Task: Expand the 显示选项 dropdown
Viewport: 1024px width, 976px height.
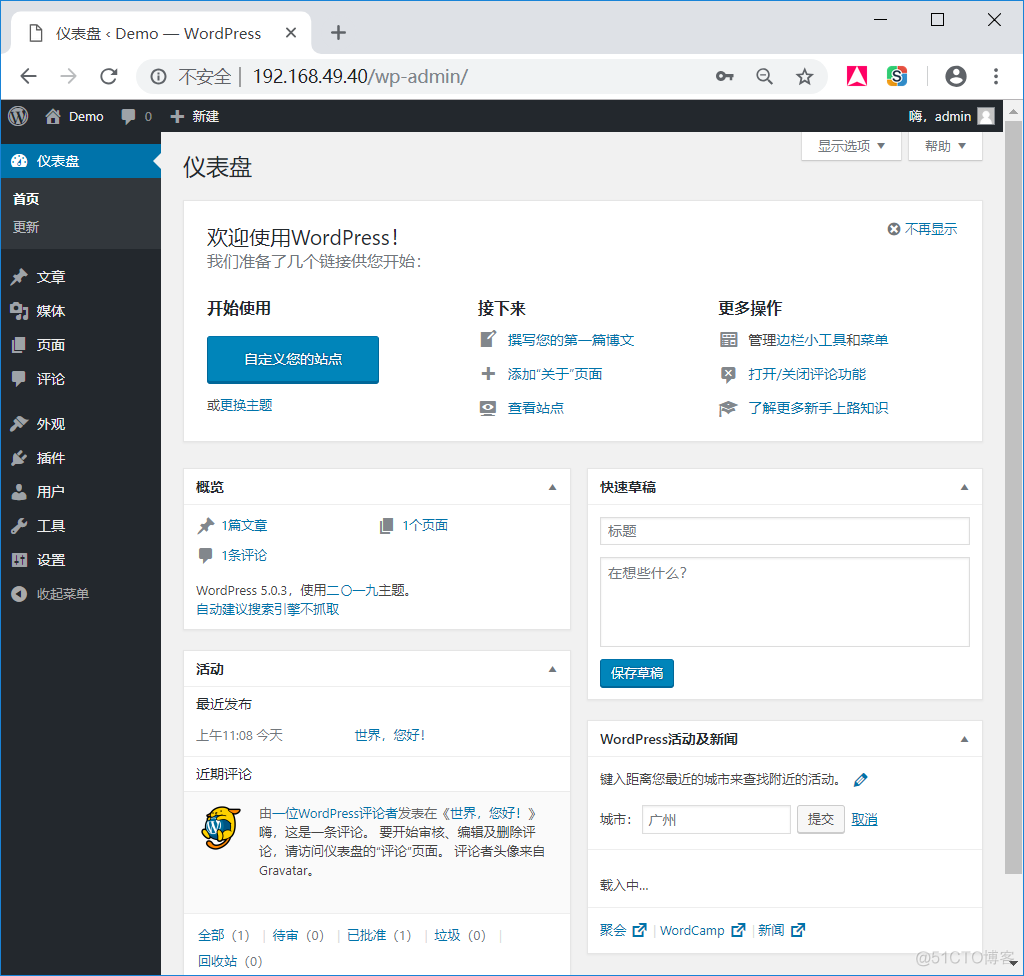Action: (851, 146)
